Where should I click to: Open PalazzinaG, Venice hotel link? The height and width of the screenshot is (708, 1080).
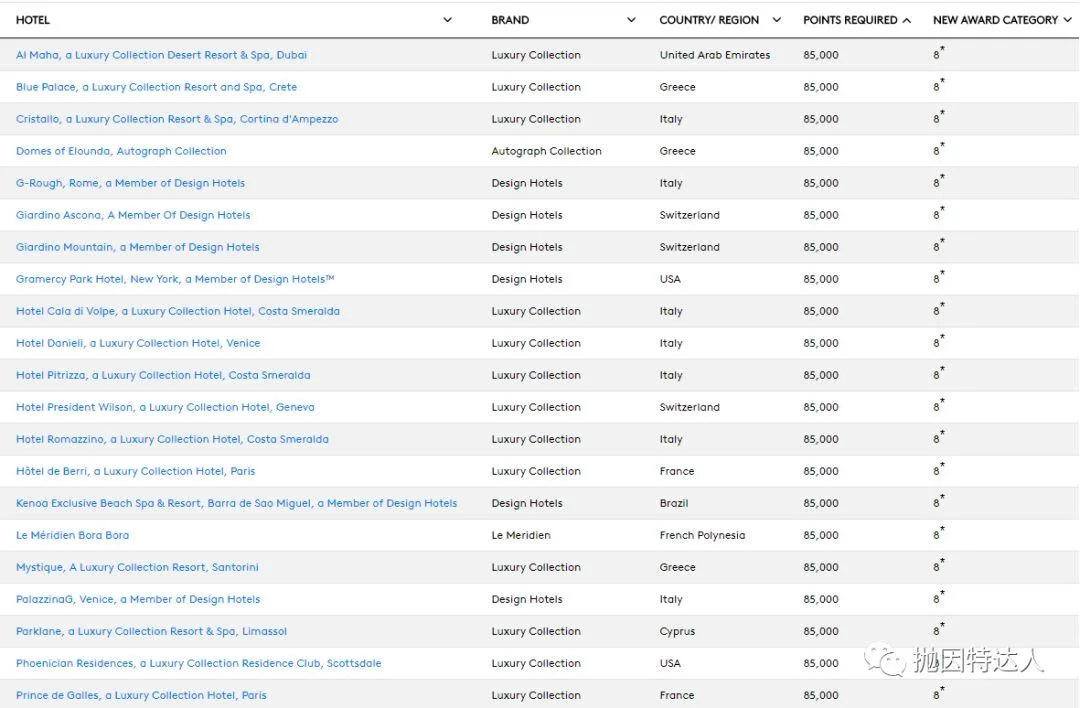click(138, 599)
